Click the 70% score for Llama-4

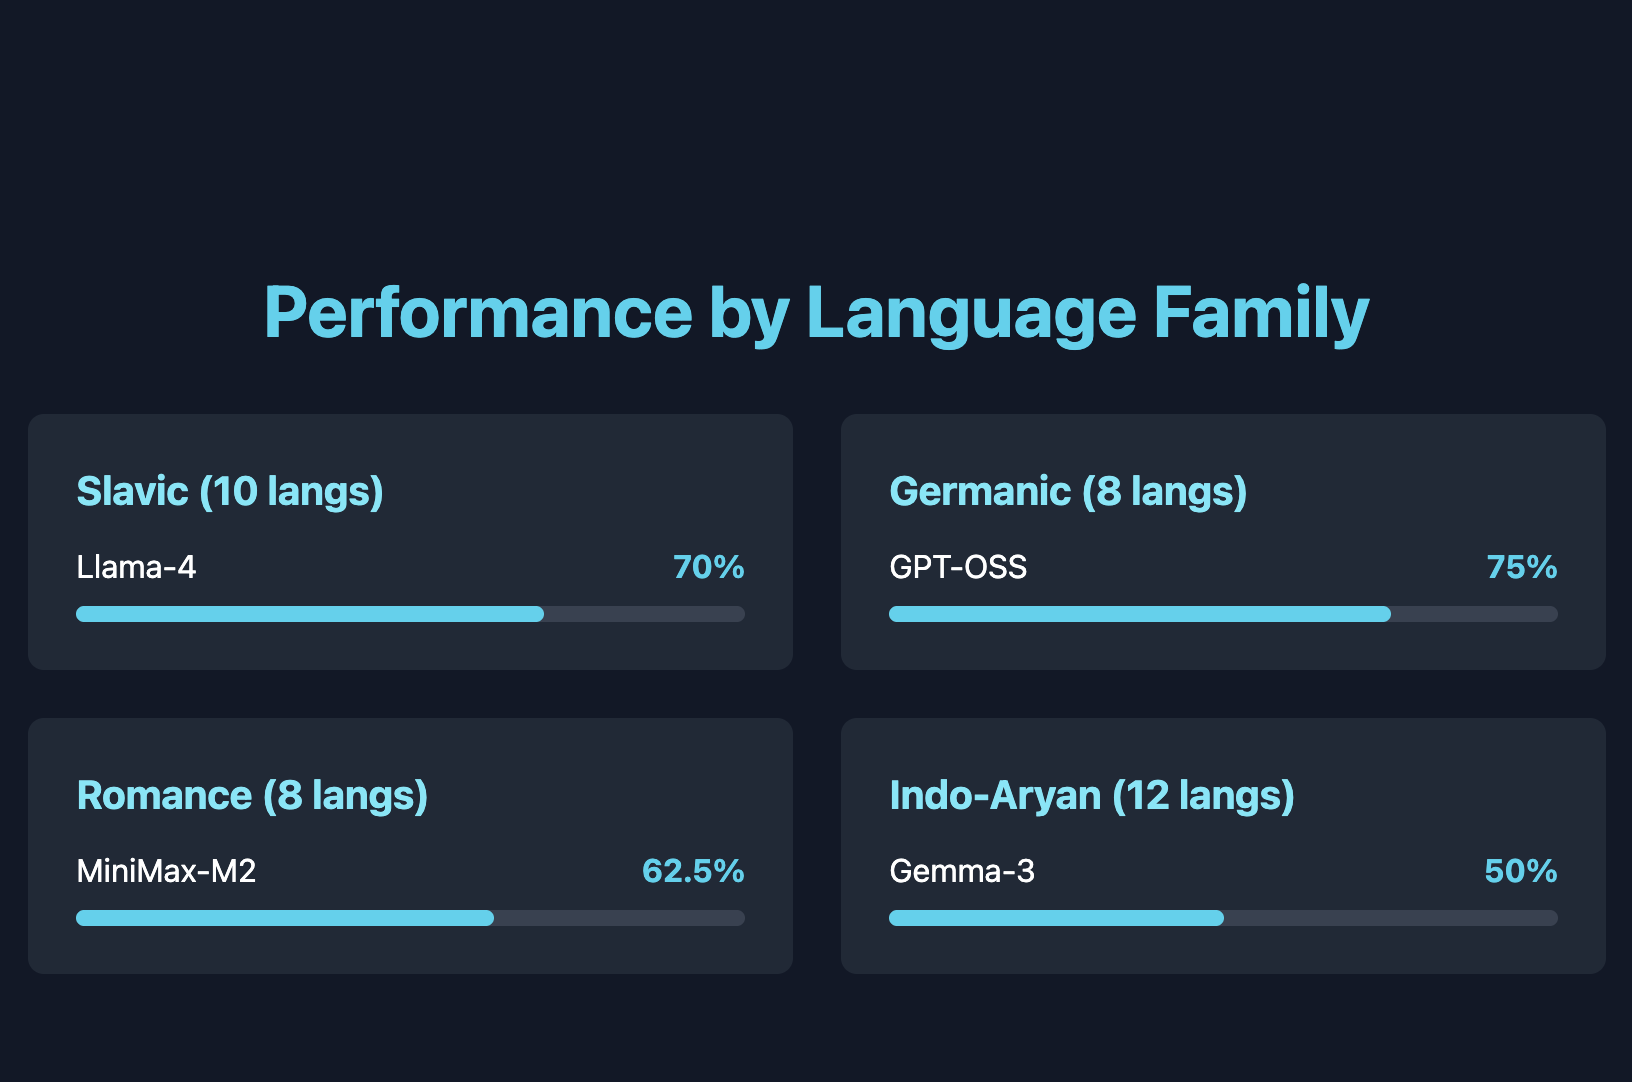tap(708, 567)
